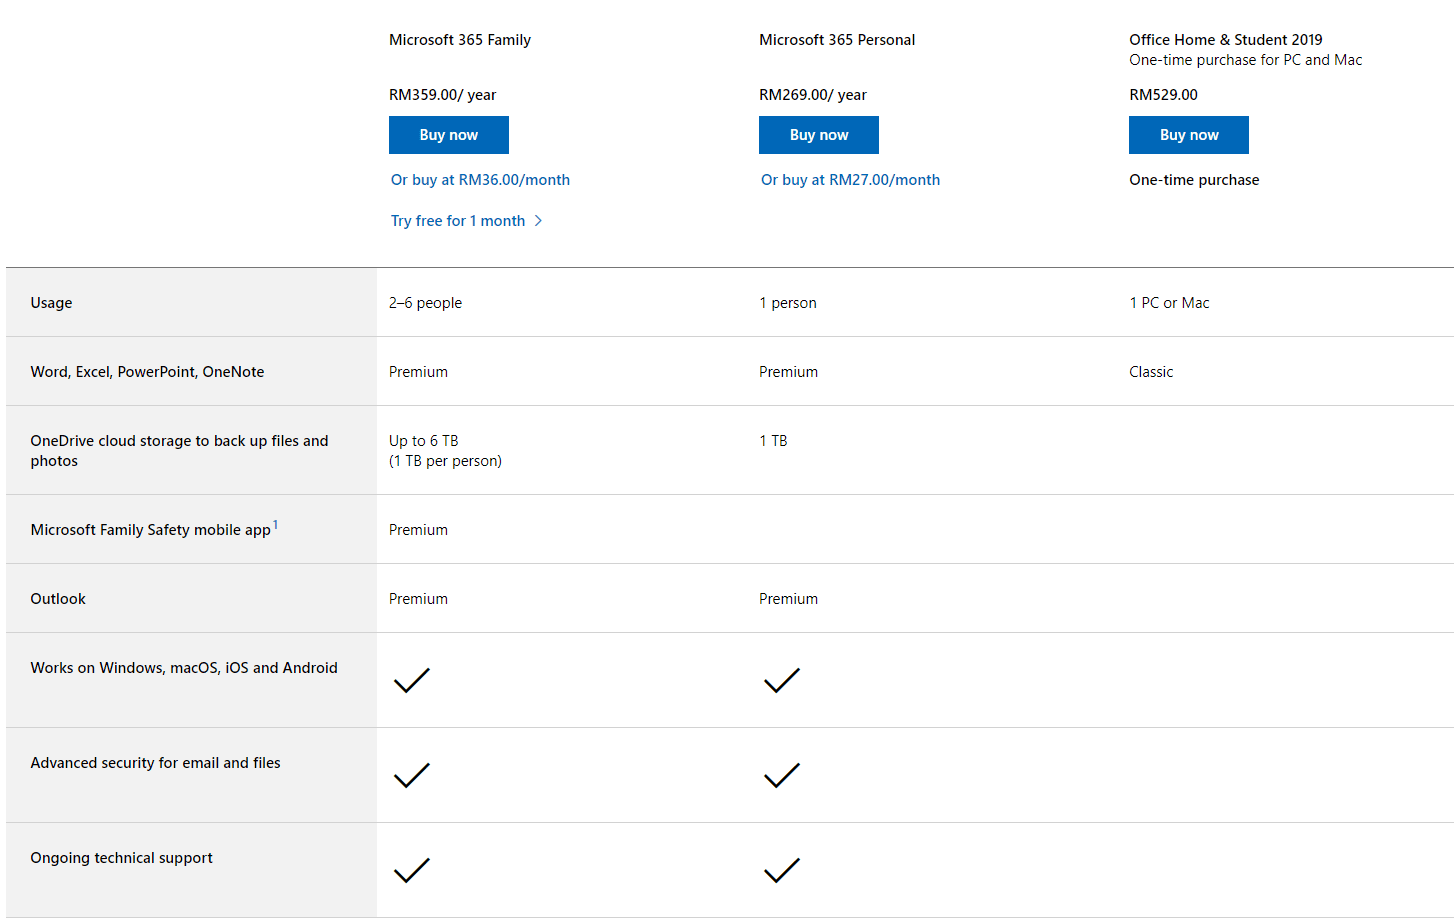Click Word, Excel, PowerPoint, OneNote row label

pos(147,372)
